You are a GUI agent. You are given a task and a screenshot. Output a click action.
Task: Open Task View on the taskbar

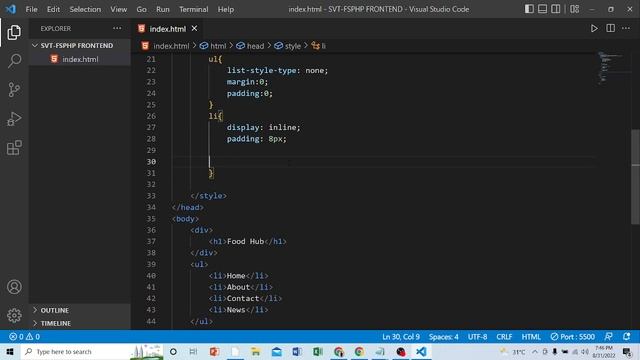tap(193, 352)
